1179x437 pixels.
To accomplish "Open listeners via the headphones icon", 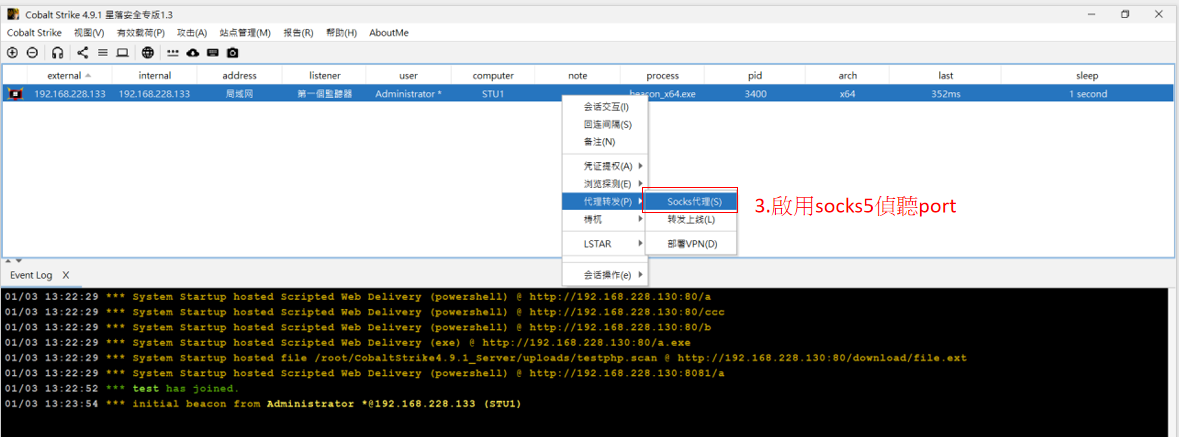I will pyautogui.click(x=58, y=53).
